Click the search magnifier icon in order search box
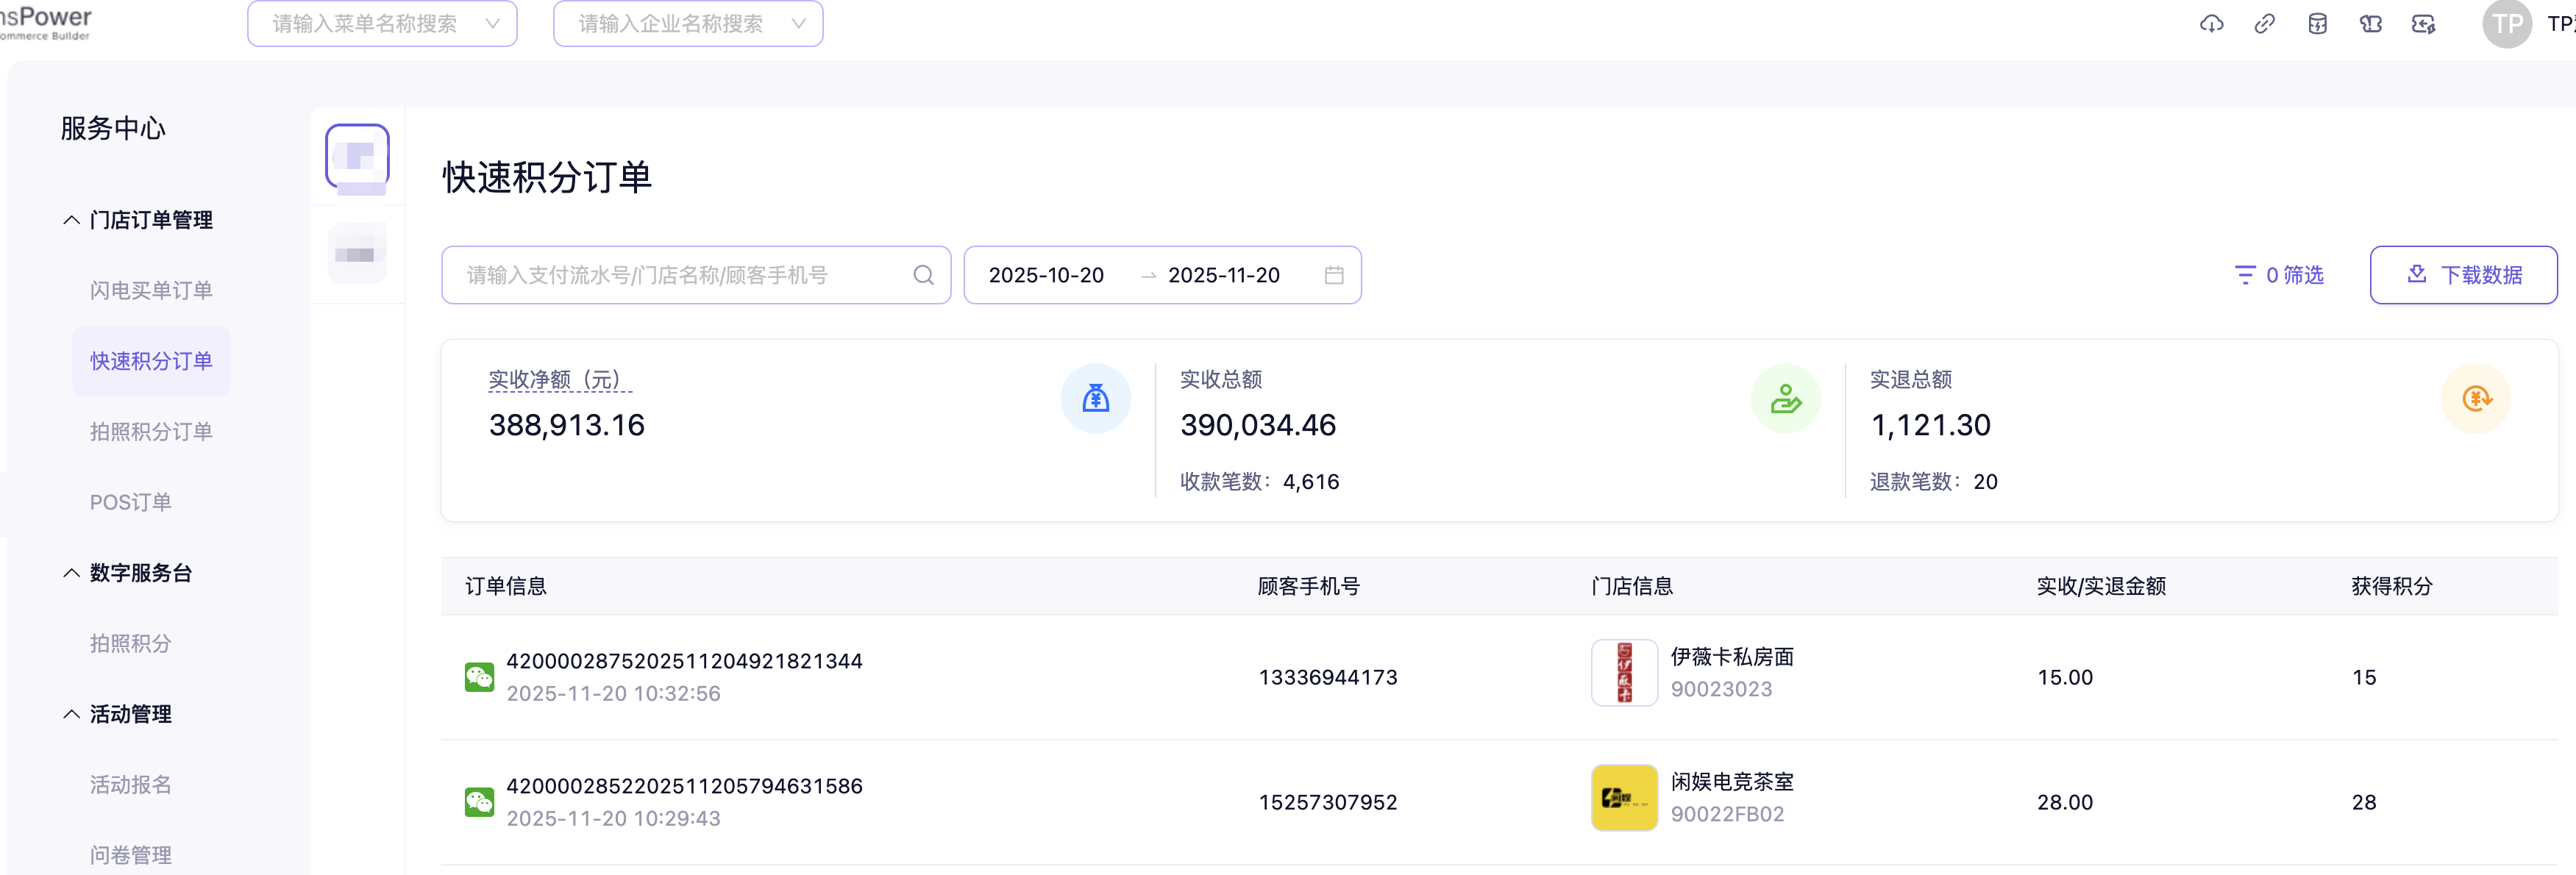This screenshot has height=875, width=2576. tap(923, 275)
